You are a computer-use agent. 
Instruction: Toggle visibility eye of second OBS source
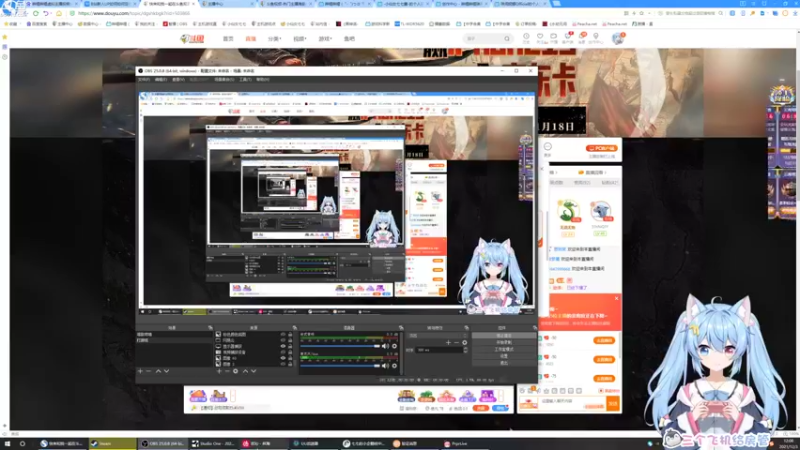coord(283,340)
